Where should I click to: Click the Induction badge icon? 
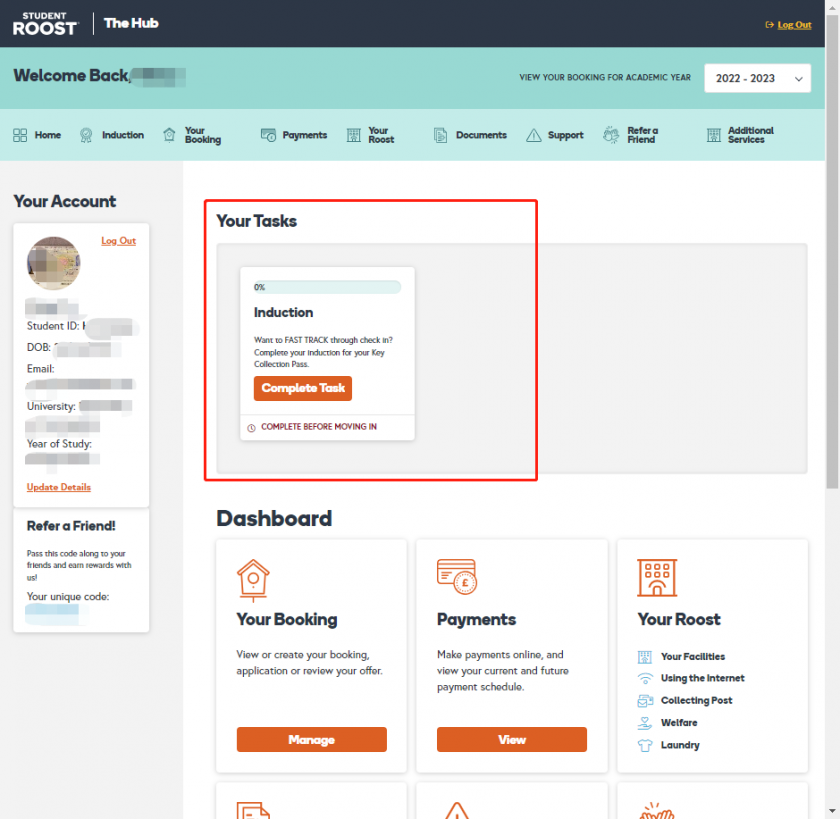click(86, 135)
